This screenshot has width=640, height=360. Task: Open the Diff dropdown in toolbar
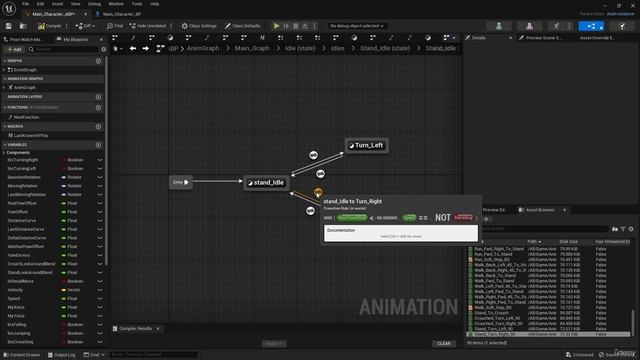pos(85,26)
